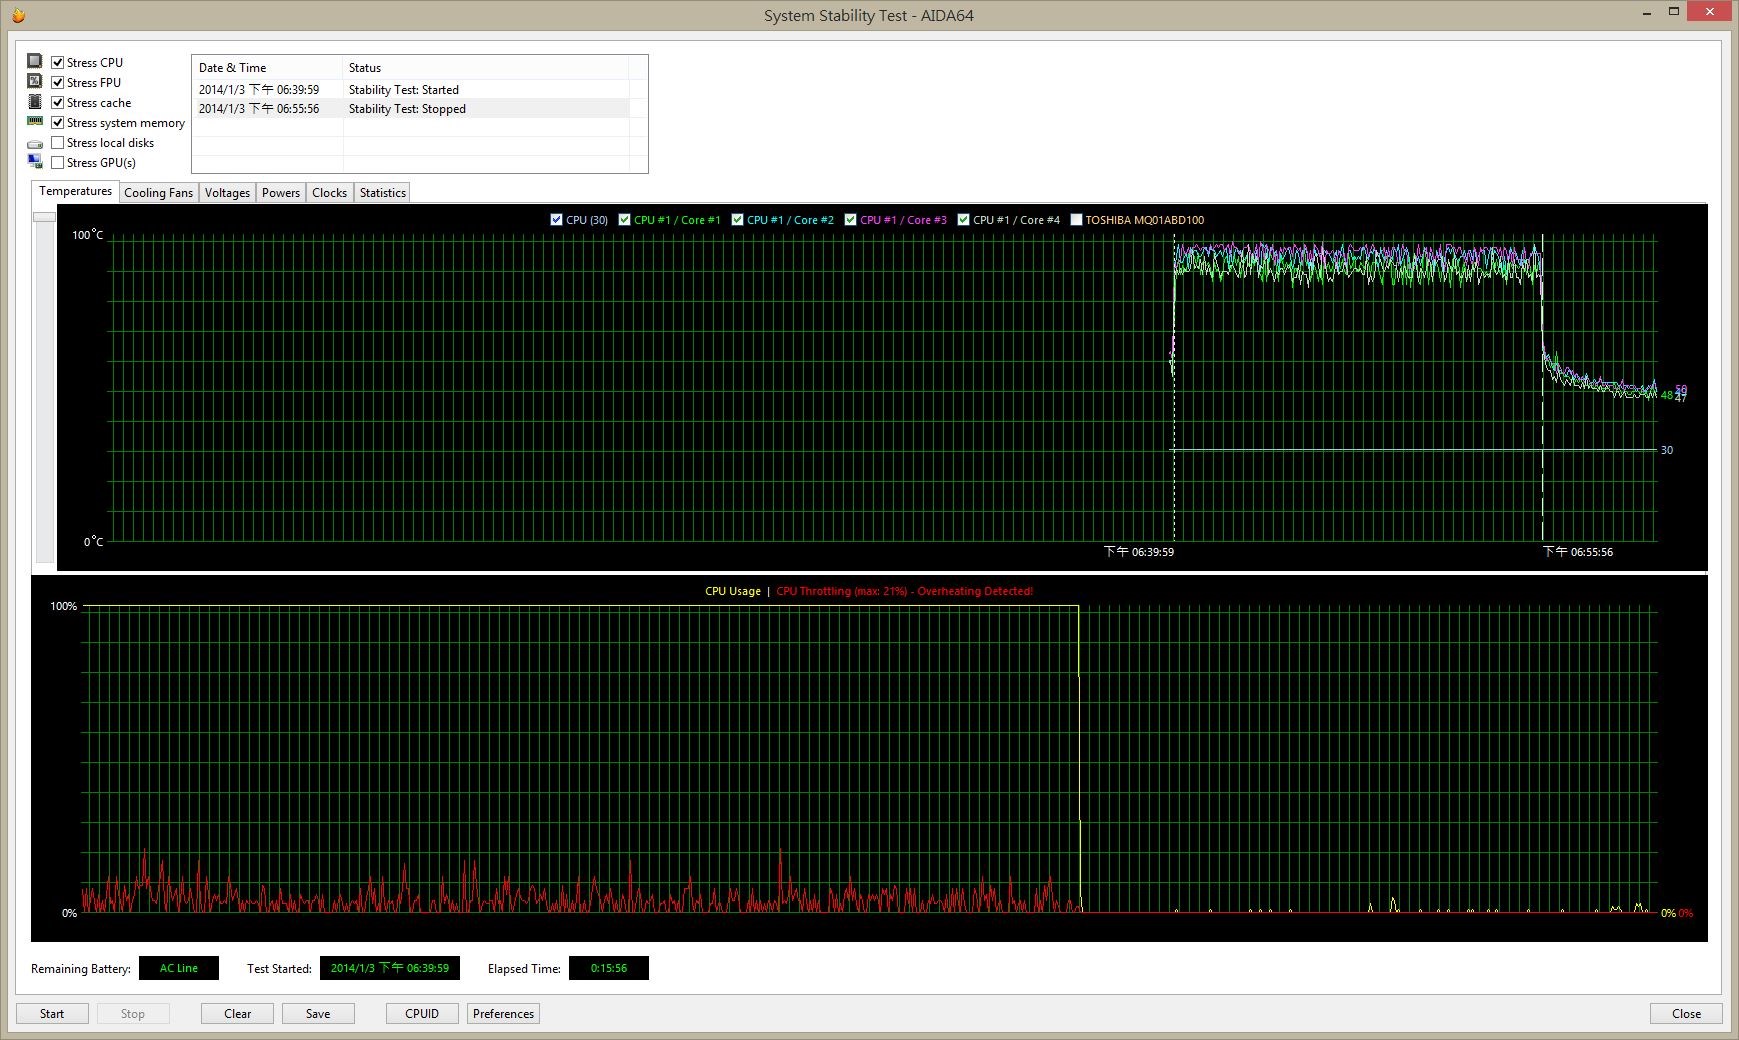Toggle the CPU #1 / Core #2 legend checkbox
The height and width of the screenshot is (1040, 1739).
(x=738, y=219)
